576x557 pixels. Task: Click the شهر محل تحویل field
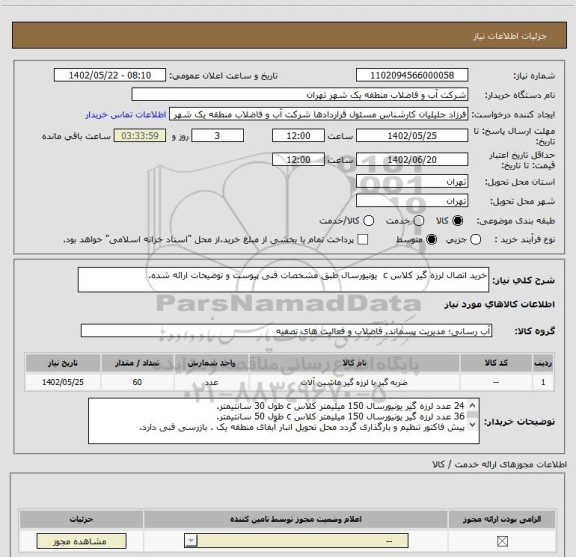click(412, 201)
